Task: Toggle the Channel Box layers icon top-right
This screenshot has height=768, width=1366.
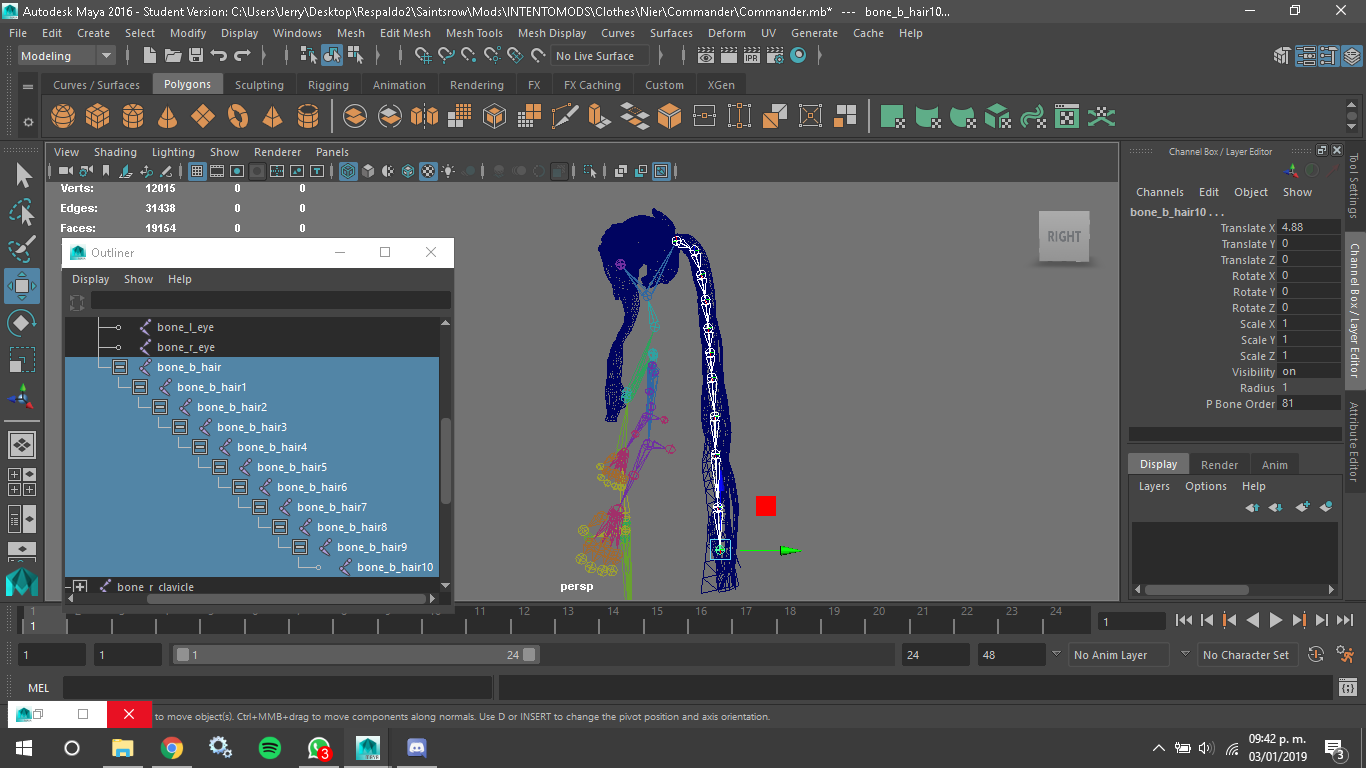Action: [1350, 56]
